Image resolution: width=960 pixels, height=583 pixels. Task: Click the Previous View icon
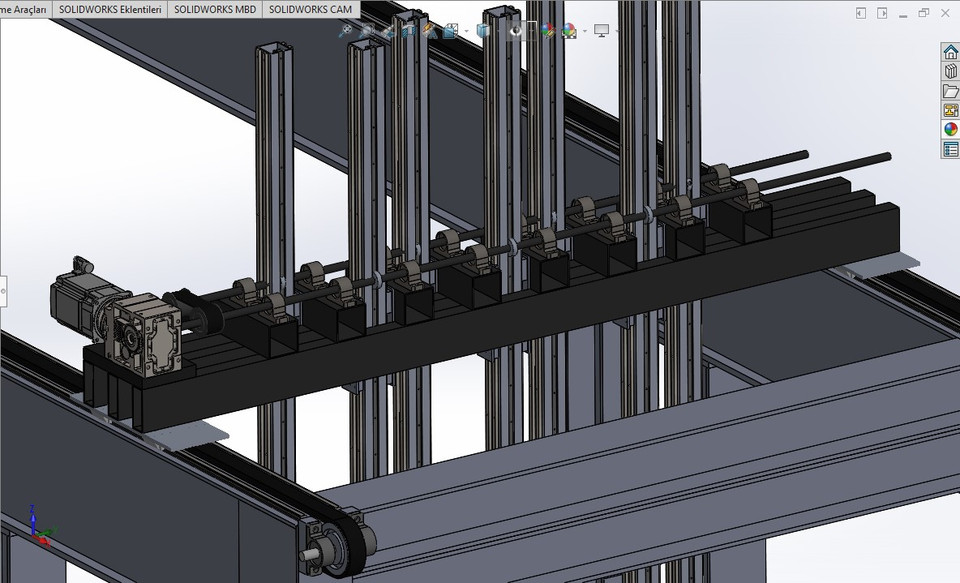point(388,30)
